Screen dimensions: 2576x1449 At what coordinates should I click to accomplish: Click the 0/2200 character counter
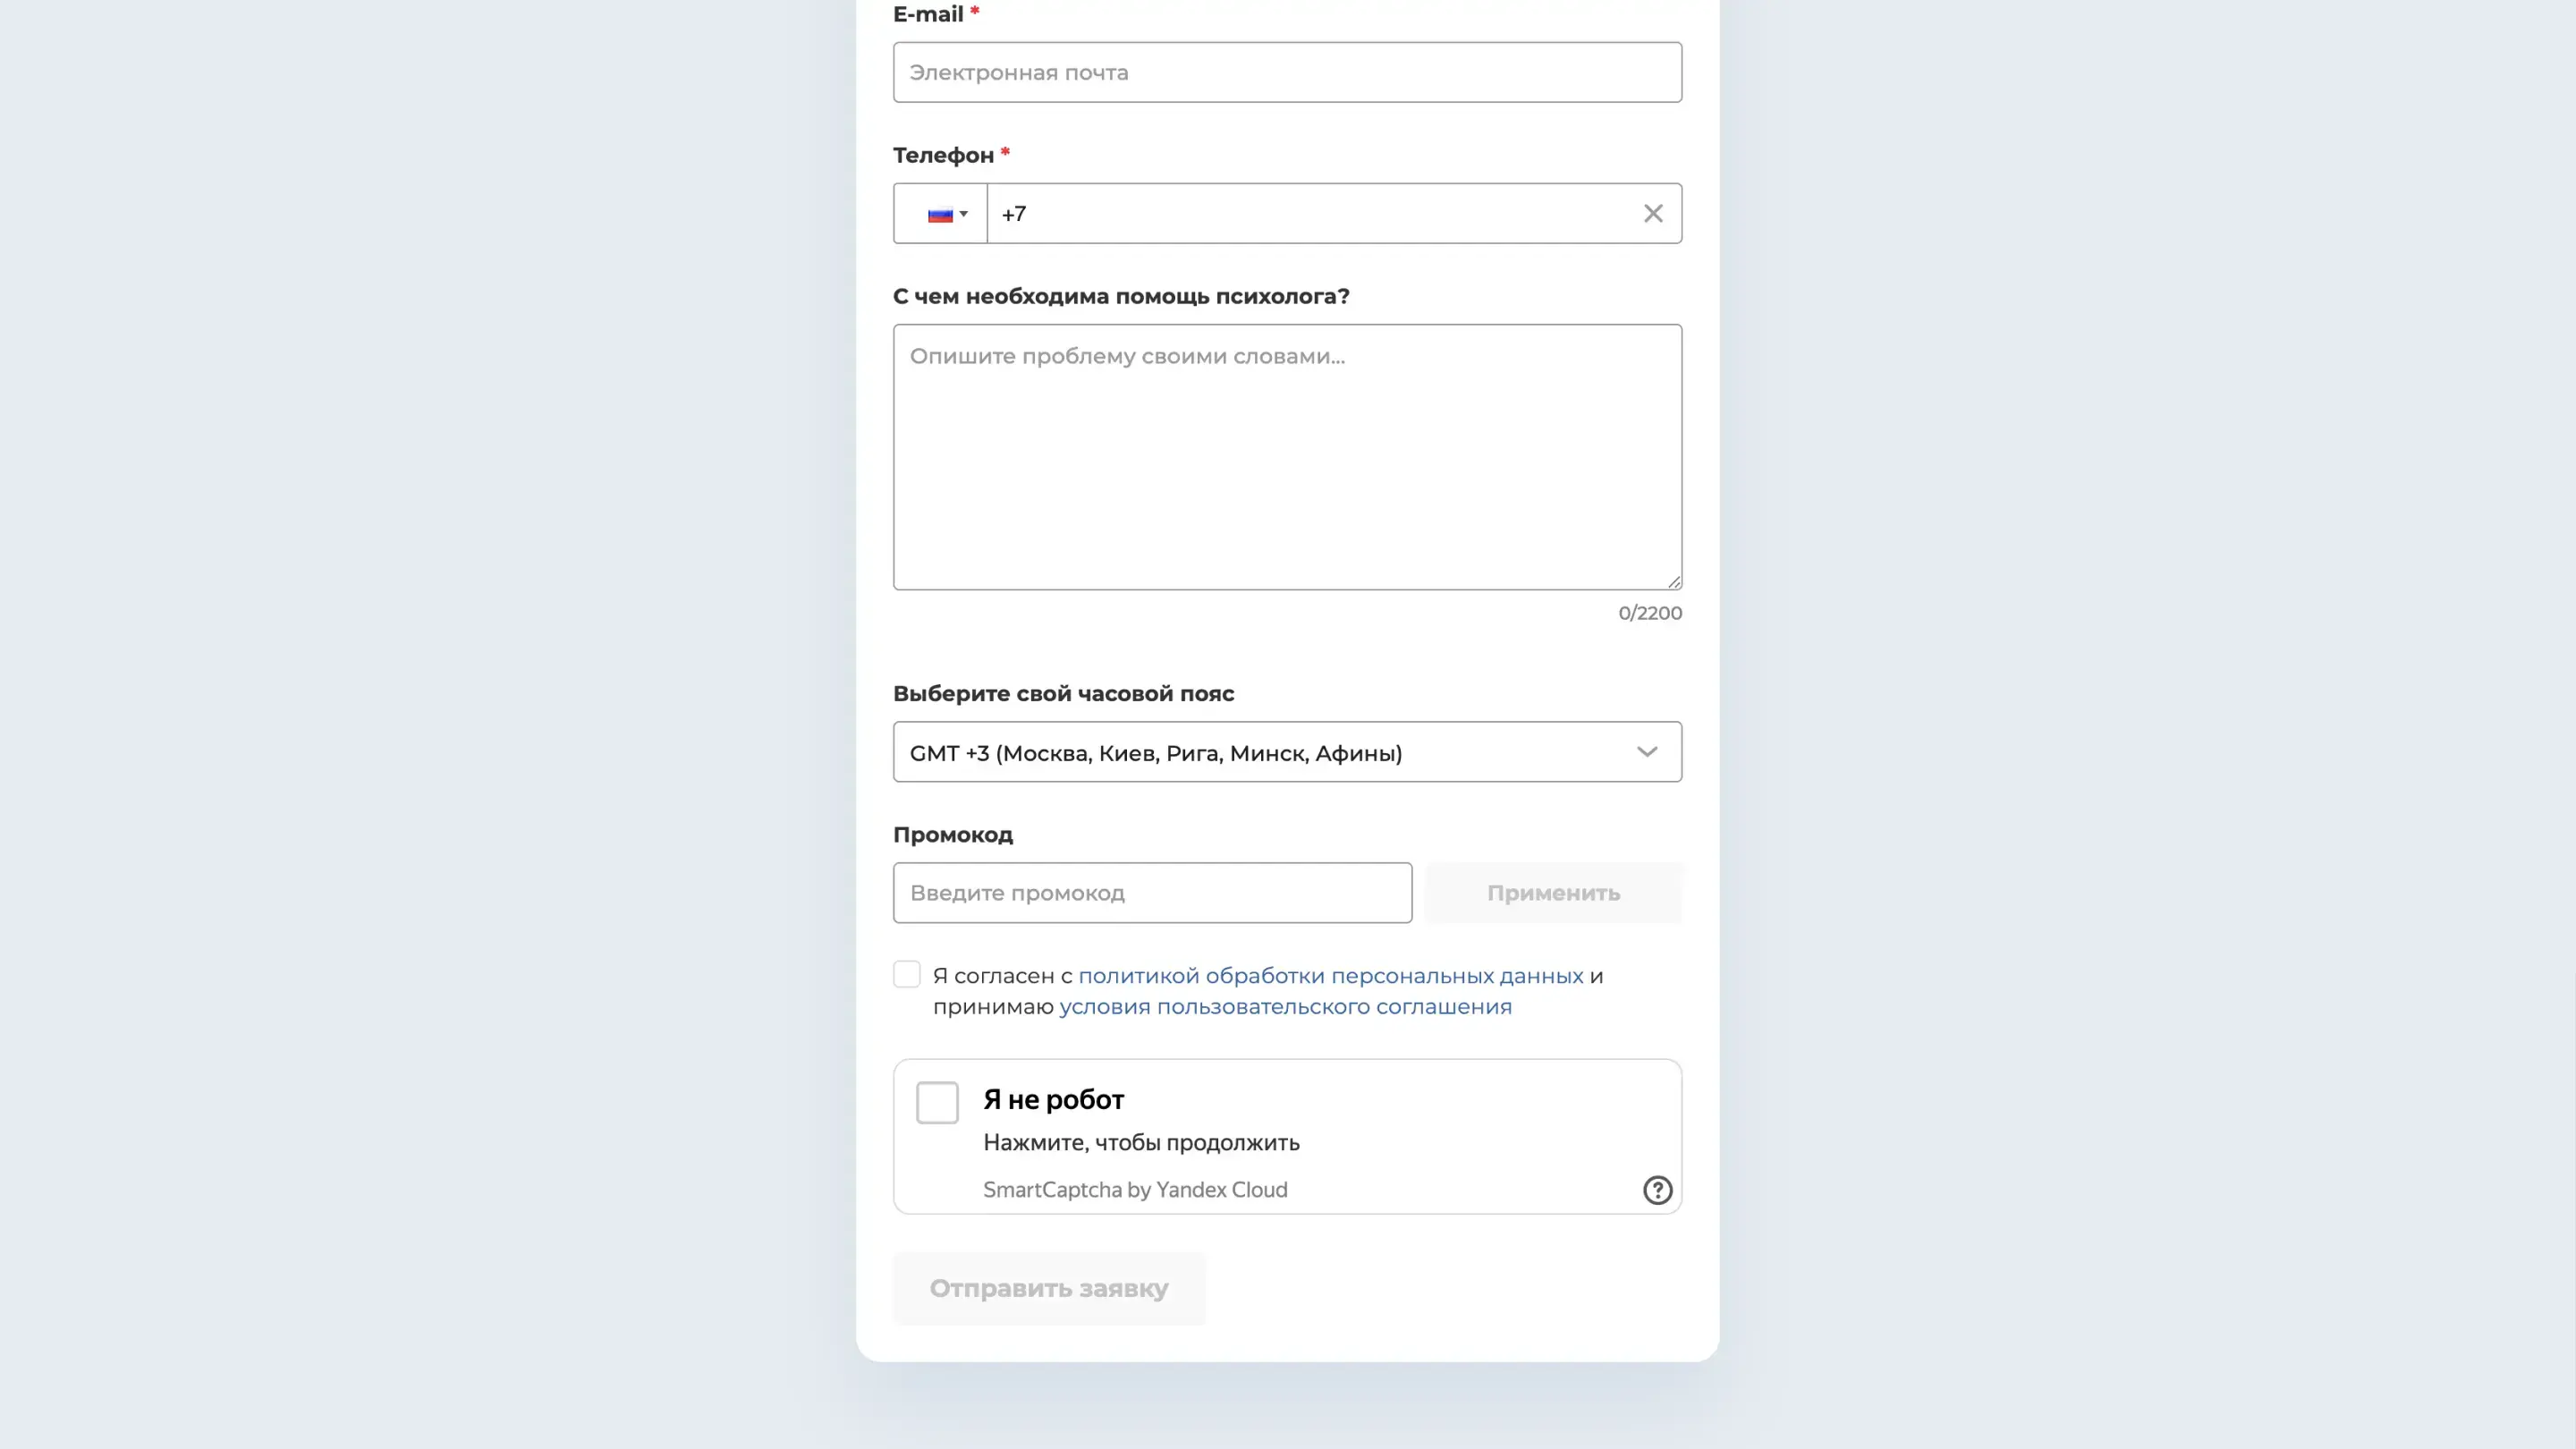[1649, 613]
